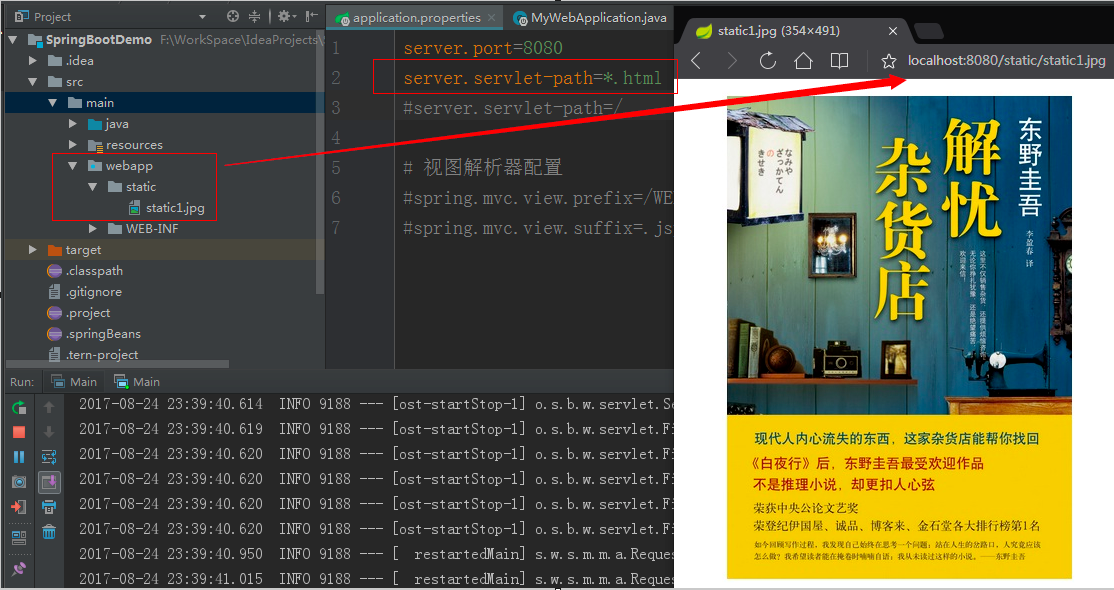Pin the Run tab with pushpin icon
The image size is (1114, 590).
tap(19, 568)
